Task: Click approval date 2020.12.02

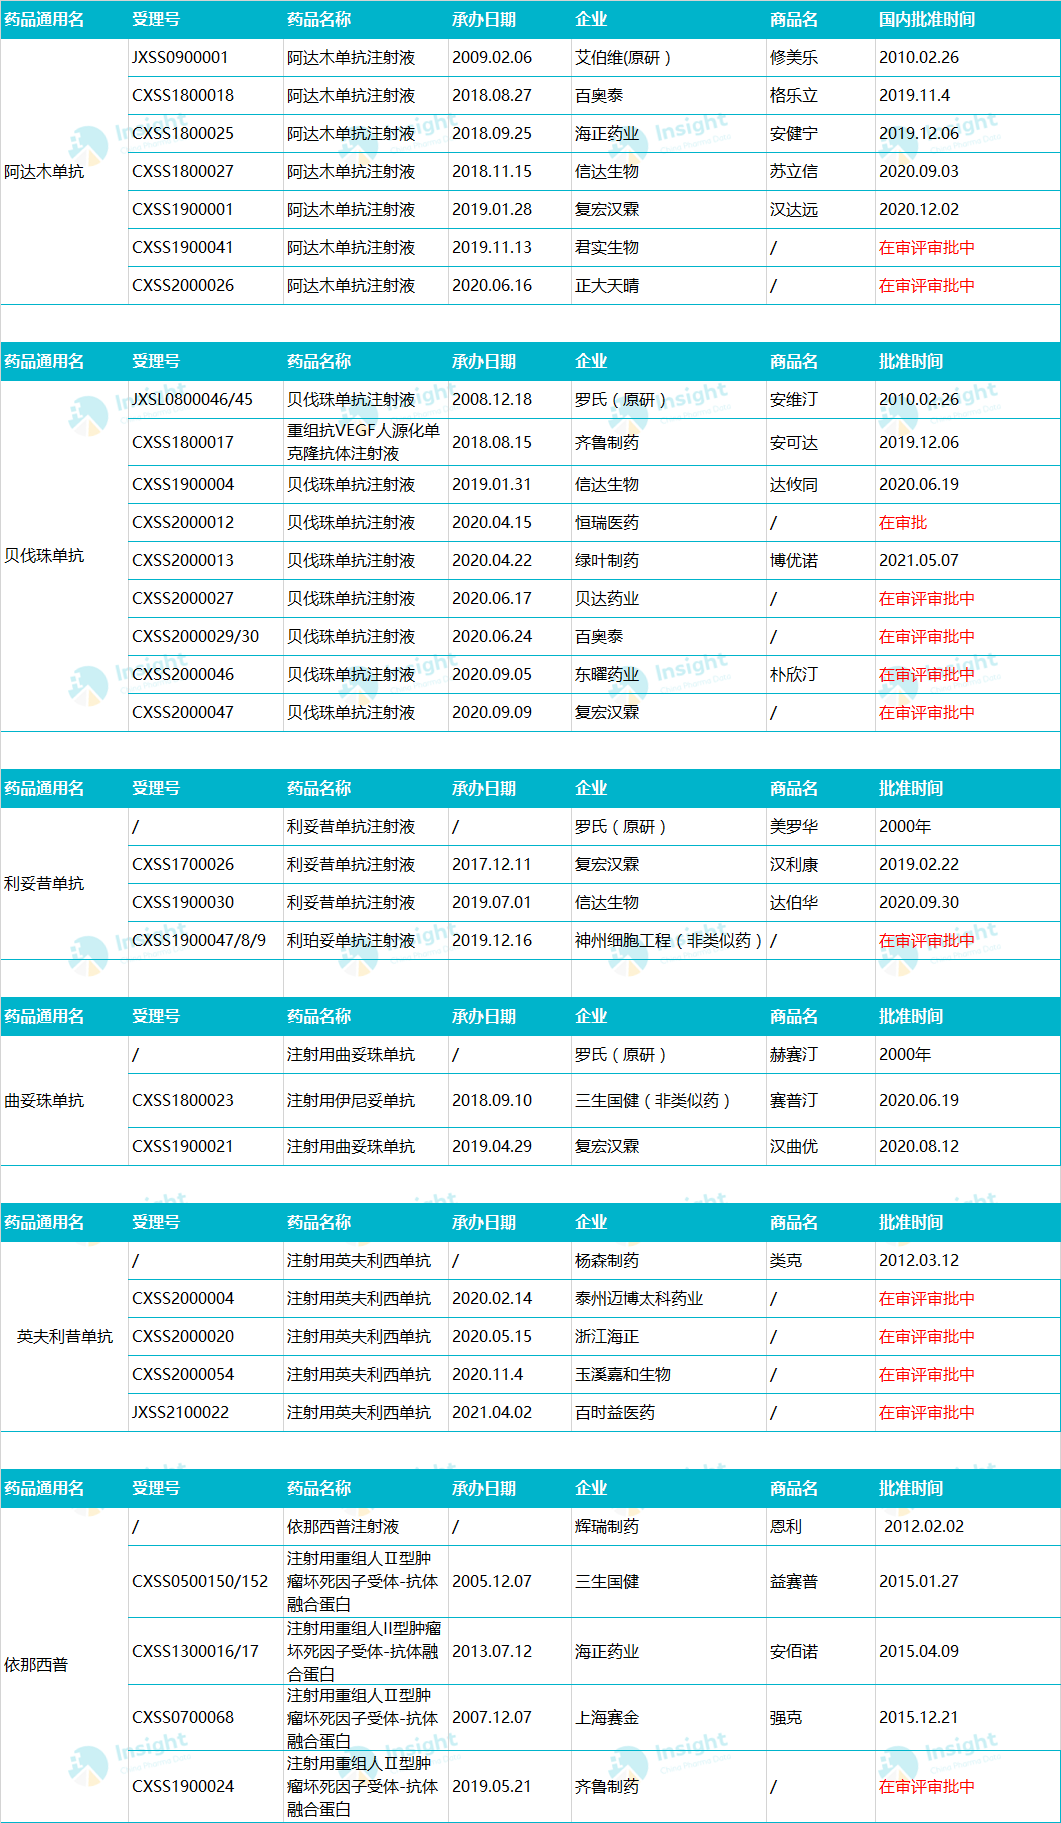Action: tap(919, 210)
